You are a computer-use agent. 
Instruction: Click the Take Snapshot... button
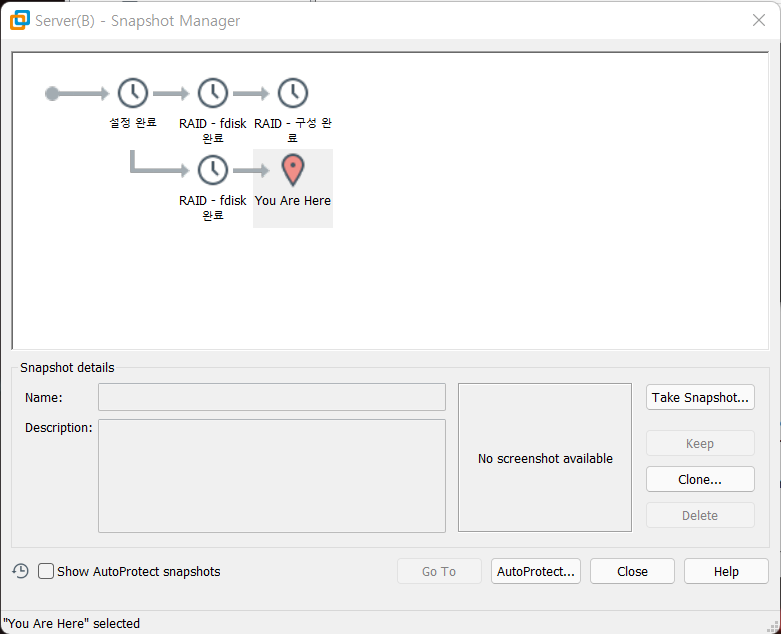[700, 397]
